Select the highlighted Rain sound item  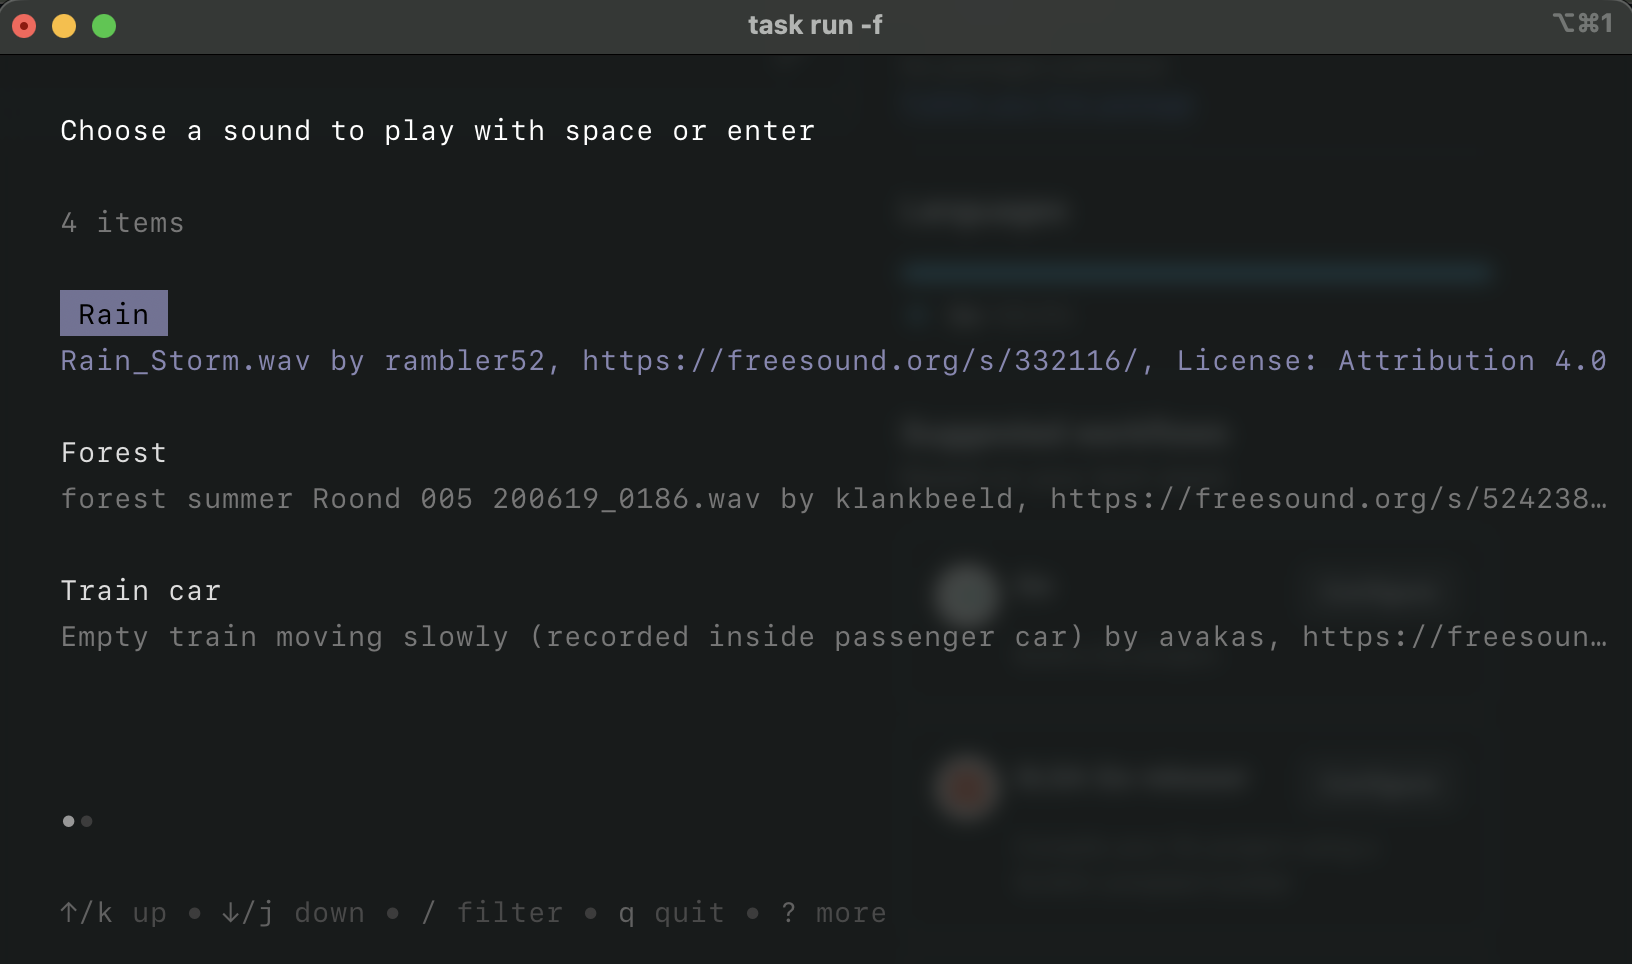(x=114, y=314)
